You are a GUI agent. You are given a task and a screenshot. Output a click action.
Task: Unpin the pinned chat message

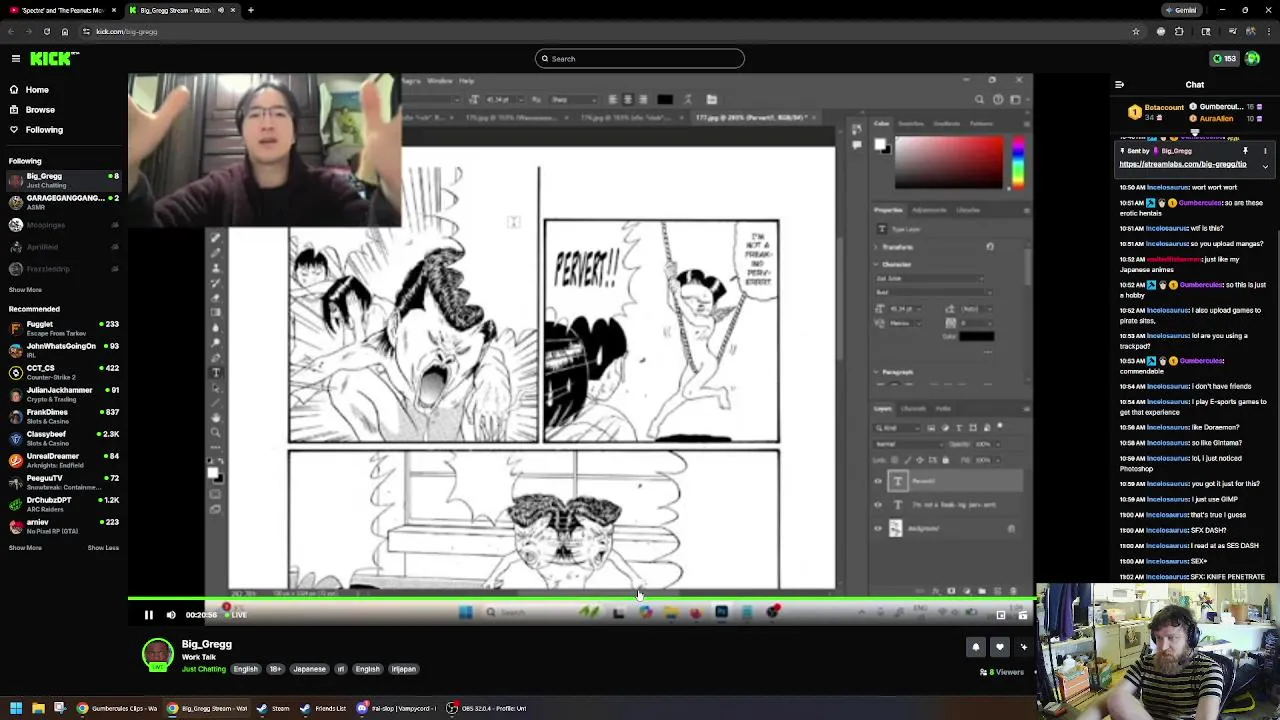click(x=1245, y=151)
